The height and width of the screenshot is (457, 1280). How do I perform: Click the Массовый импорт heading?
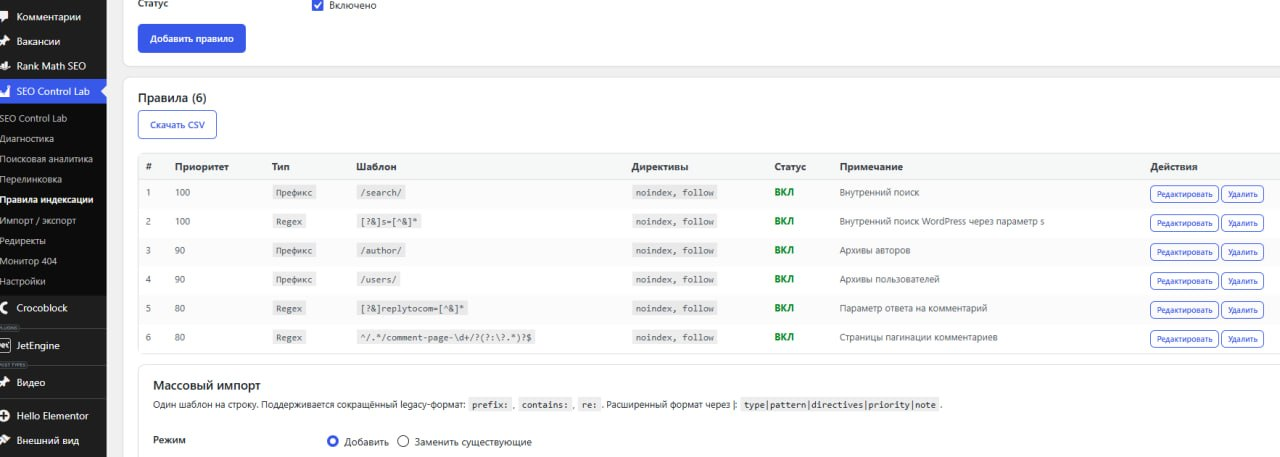click(206, 385)
